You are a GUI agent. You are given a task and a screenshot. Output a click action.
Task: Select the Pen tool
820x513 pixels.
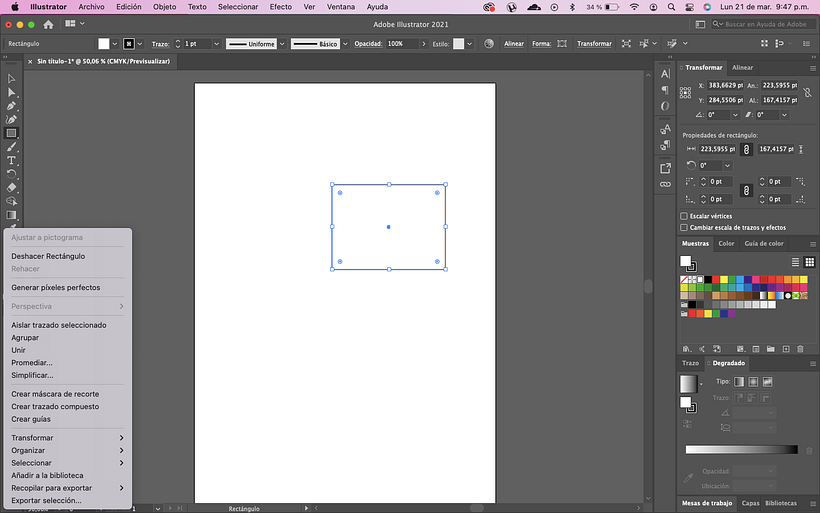[x=12, y=106]
